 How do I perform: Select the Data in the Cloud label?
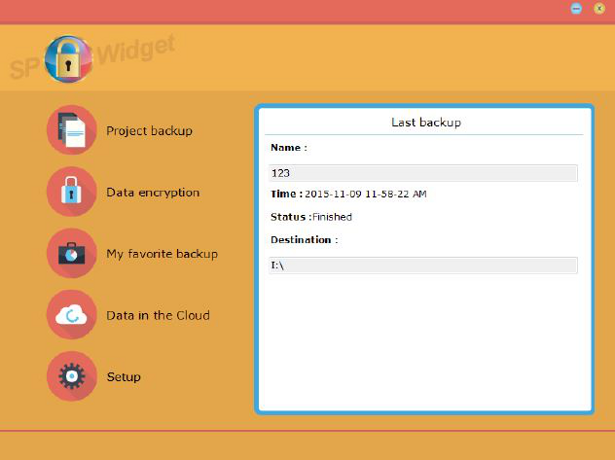click(158, 315)
